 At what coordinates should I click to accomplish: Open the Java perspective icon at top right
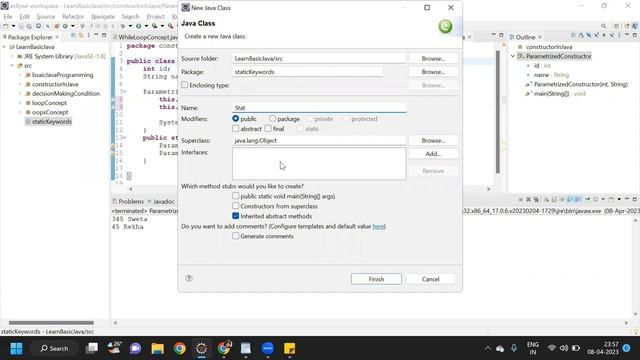(x=635, y=26)
